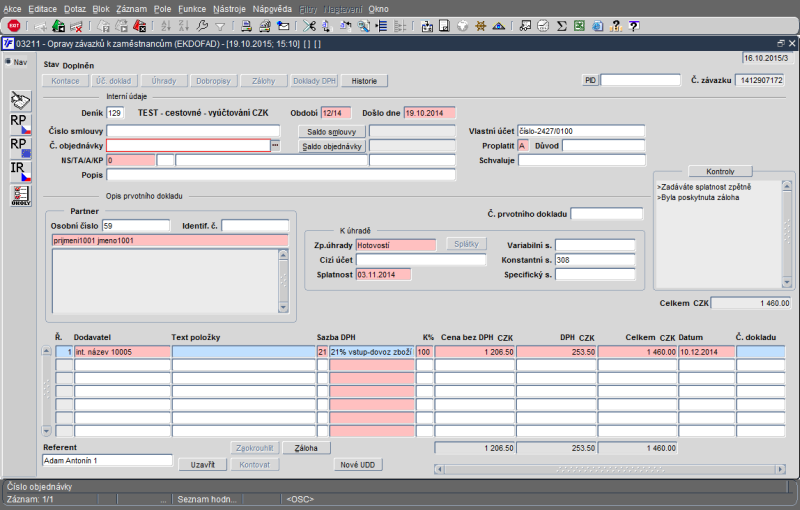This screenshot has height=510, width=800.
Task: Open the Akce menu
Action: tap(12, 9)
